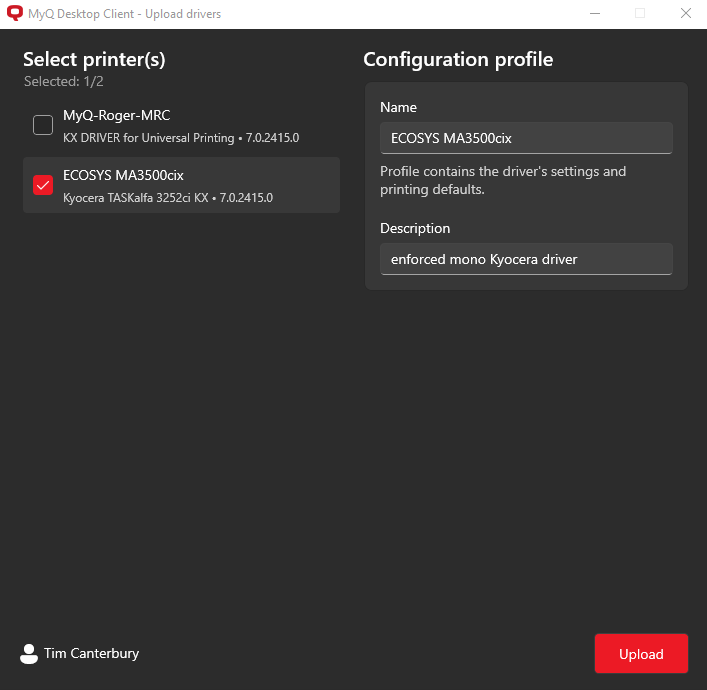707x690 pixels.
Task: Check the MyQ-Roger-MRC printer checkbox
Action: [43, 125]
